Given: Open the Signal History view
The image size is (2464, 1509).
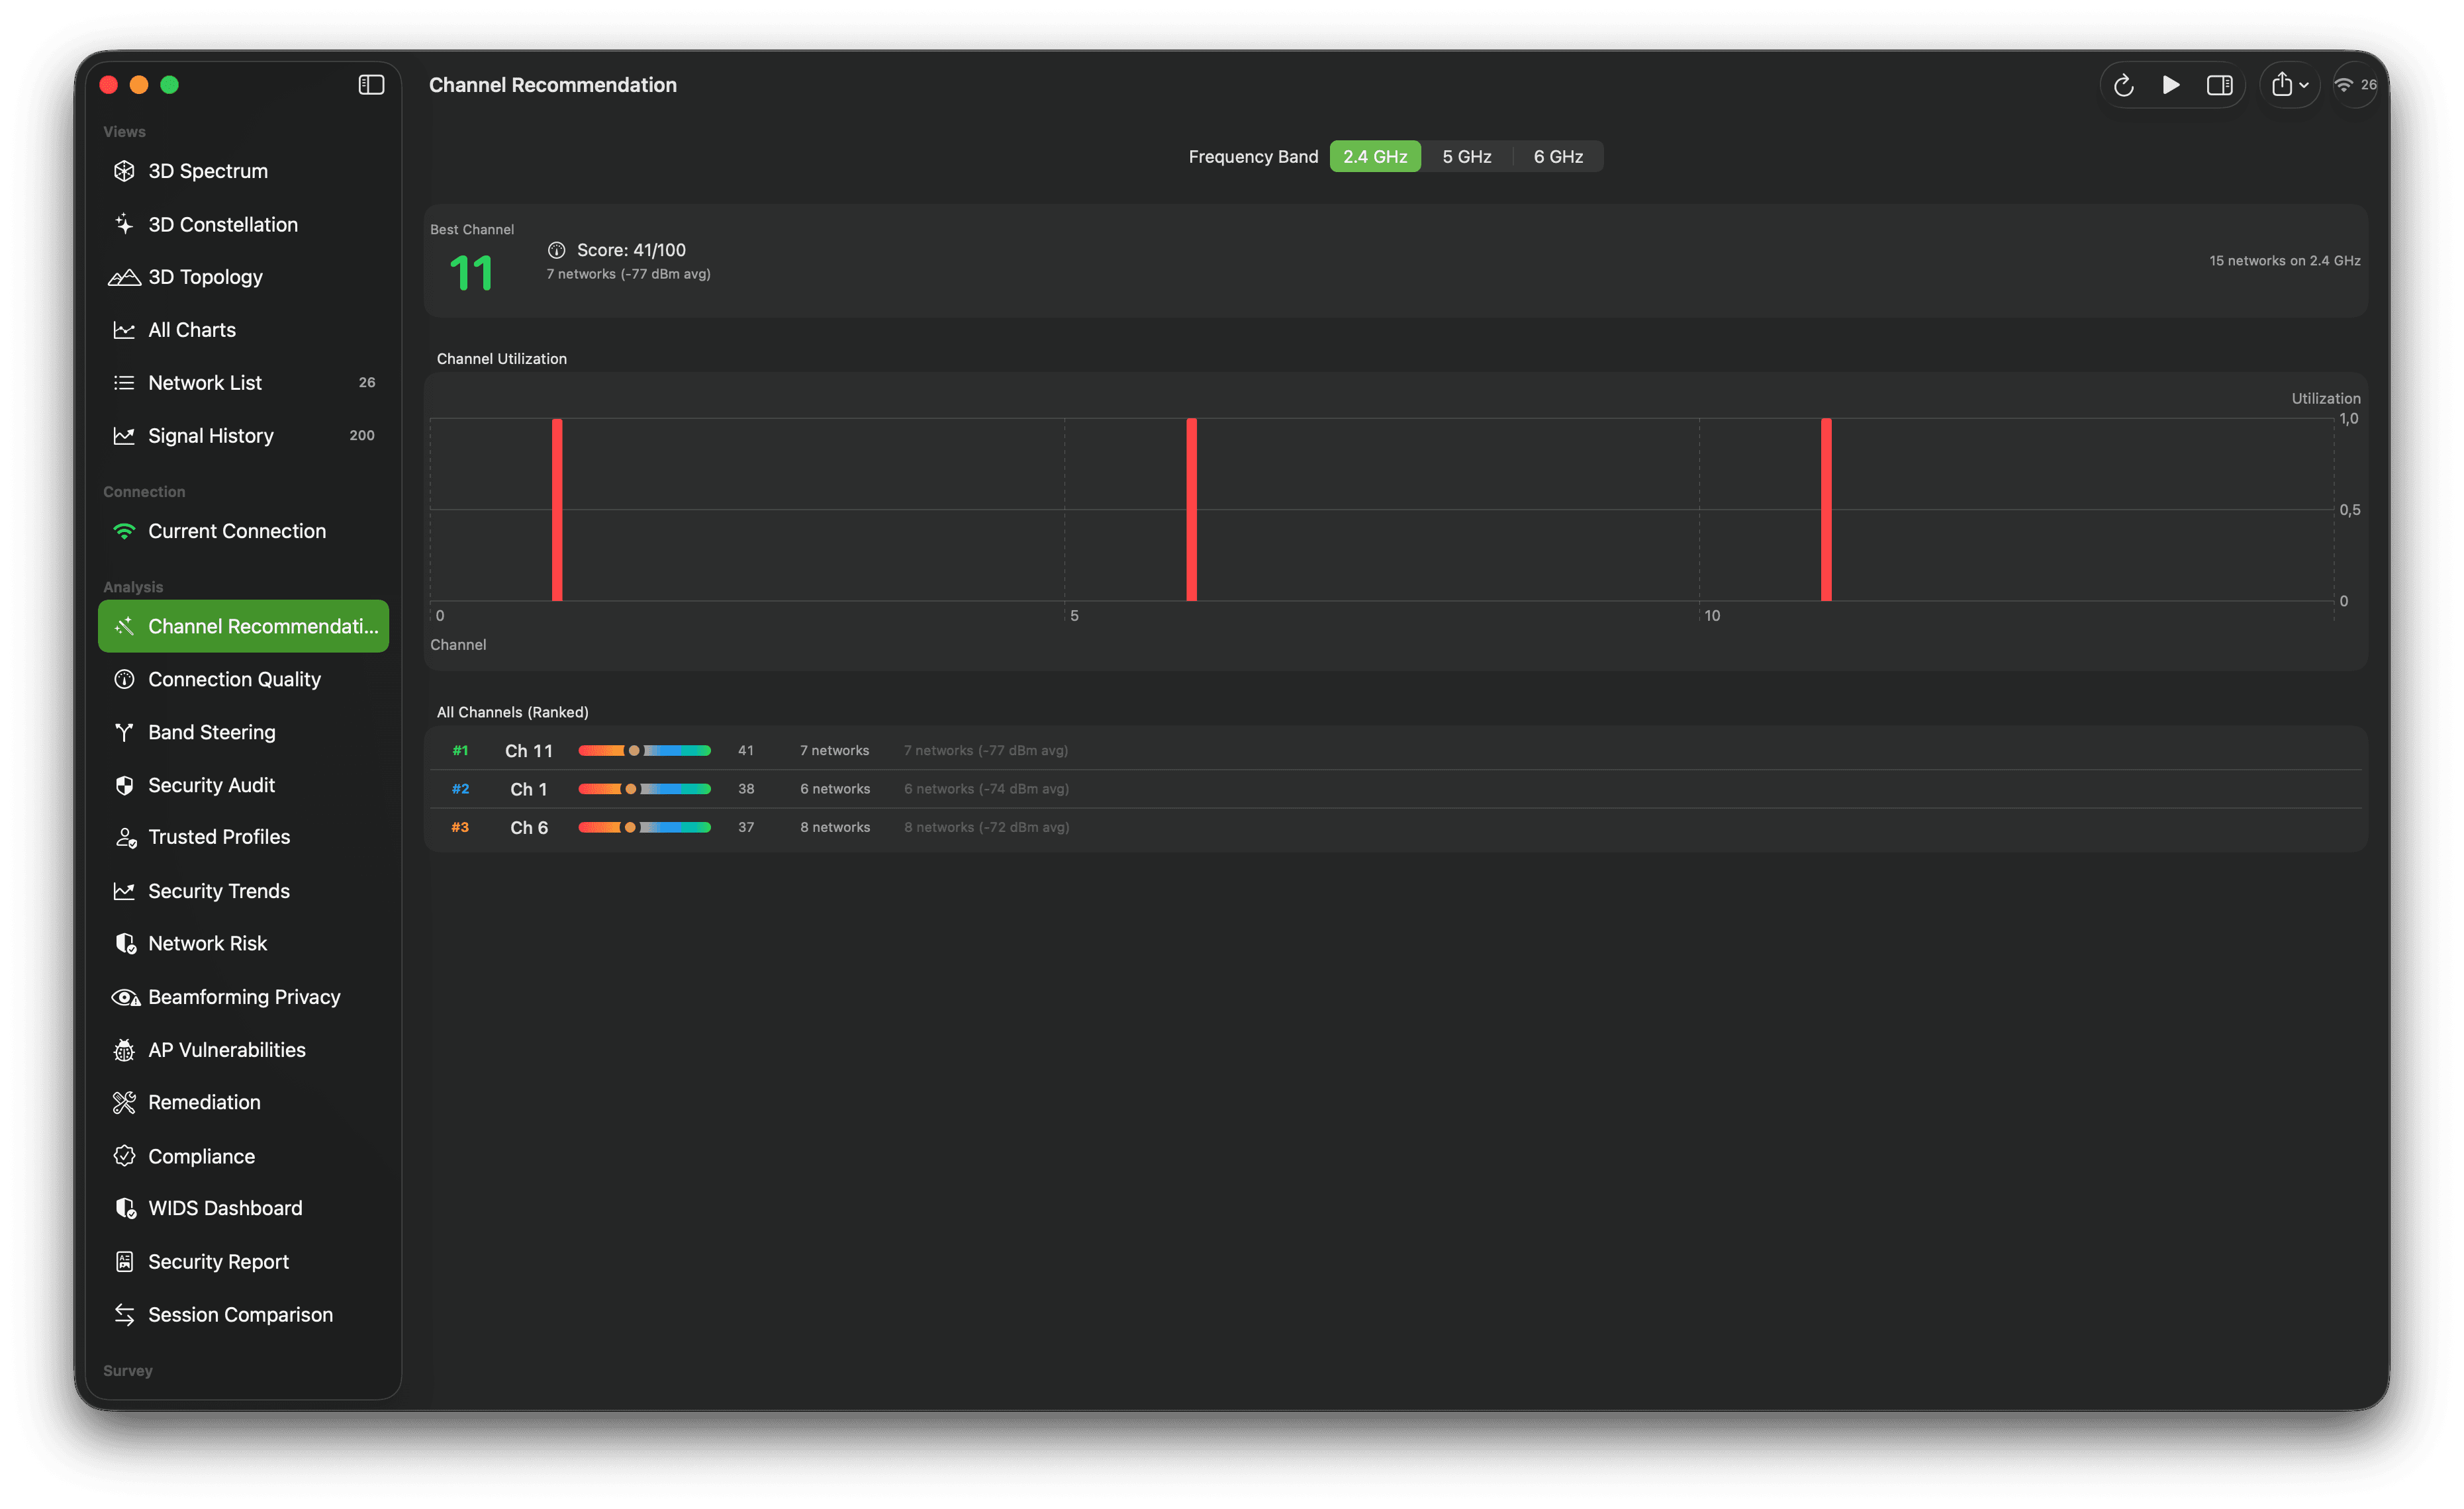Looking at the screenshot, I should coord(243,436).
